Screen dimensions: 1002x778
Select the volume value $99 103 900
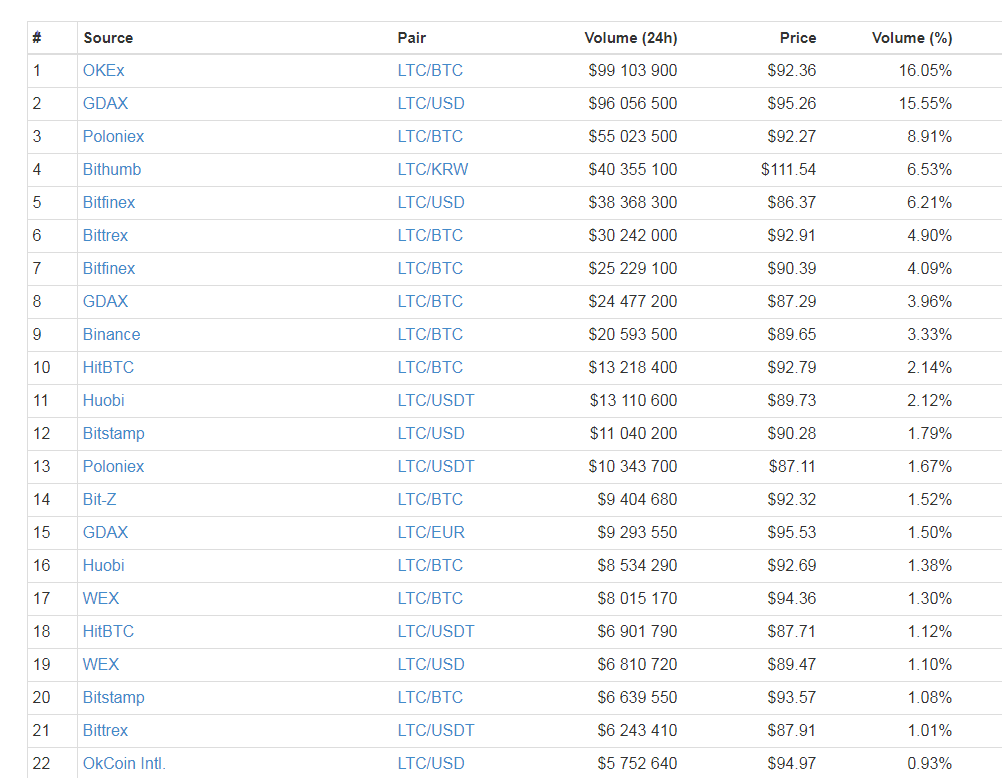[x=633, y=70]
